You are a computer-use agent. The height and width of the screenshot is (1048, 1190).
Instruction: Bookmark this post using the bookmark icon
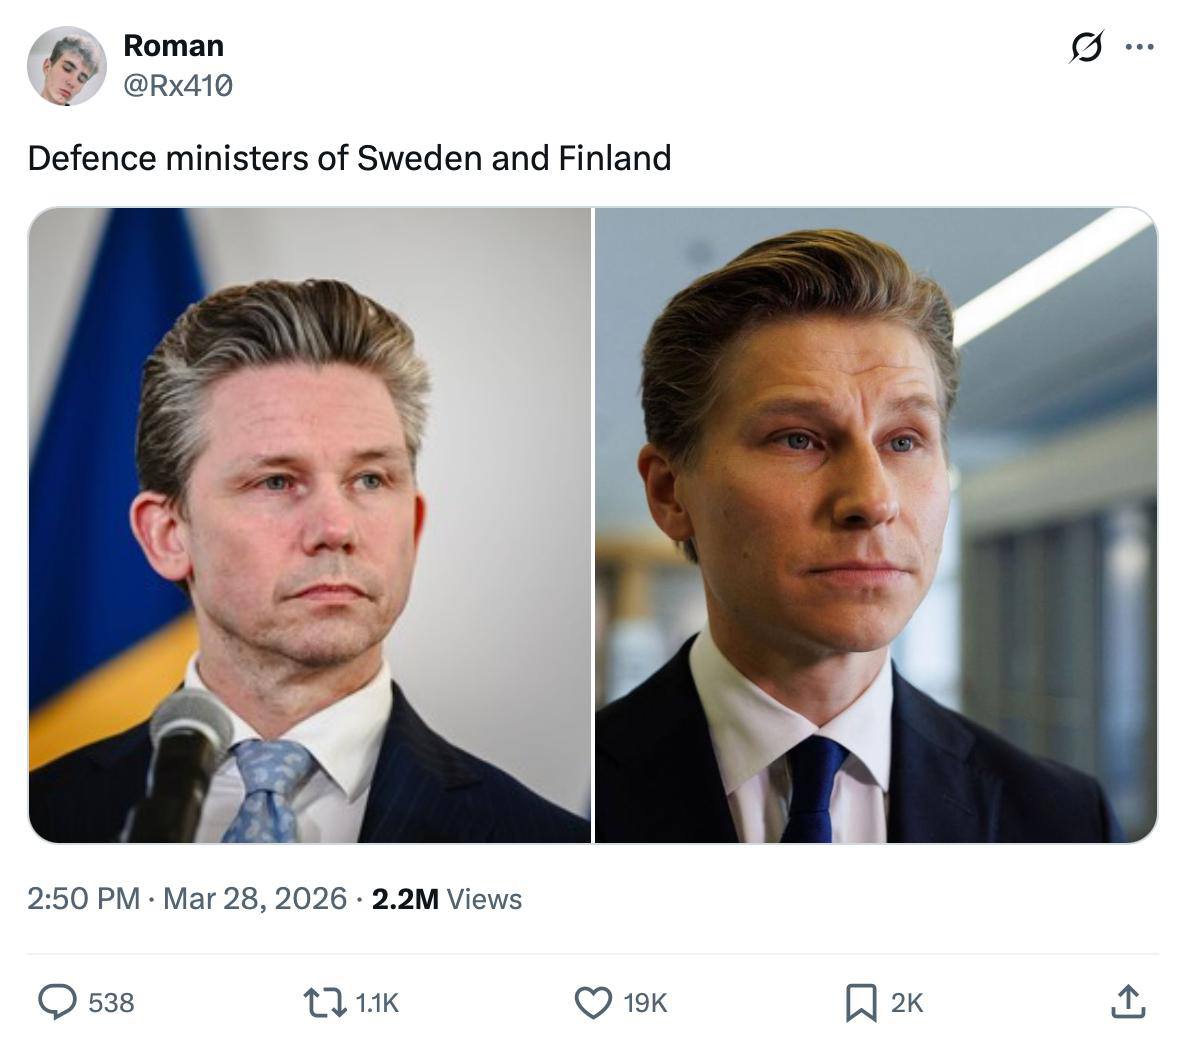[x=860, y=1001]
